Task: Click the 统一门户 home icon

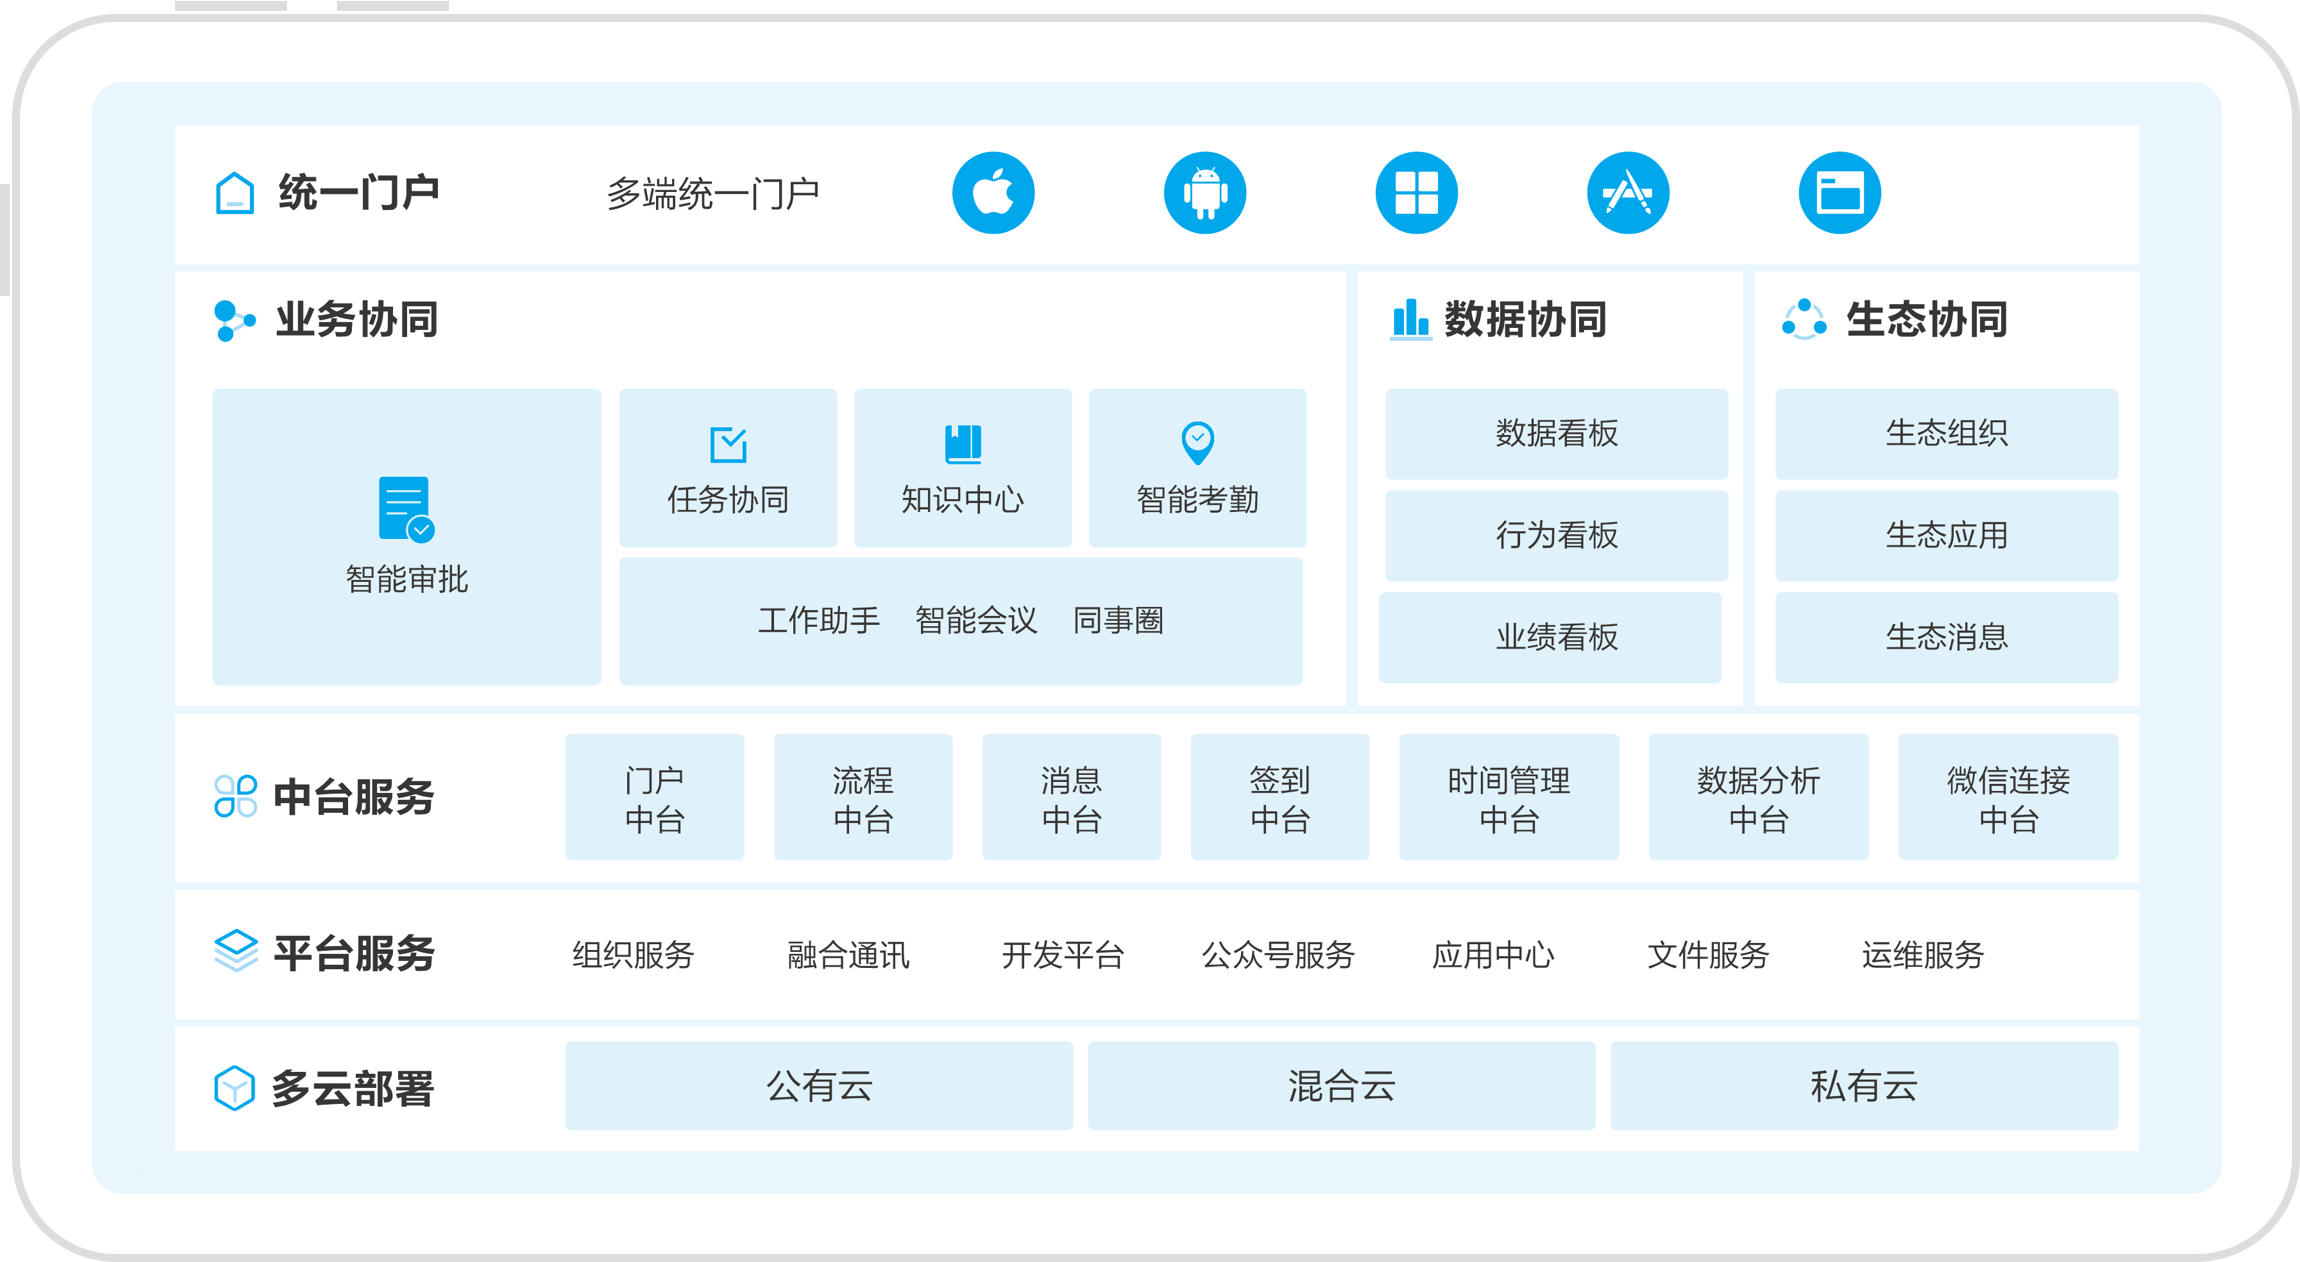Action: pos(233,191)
